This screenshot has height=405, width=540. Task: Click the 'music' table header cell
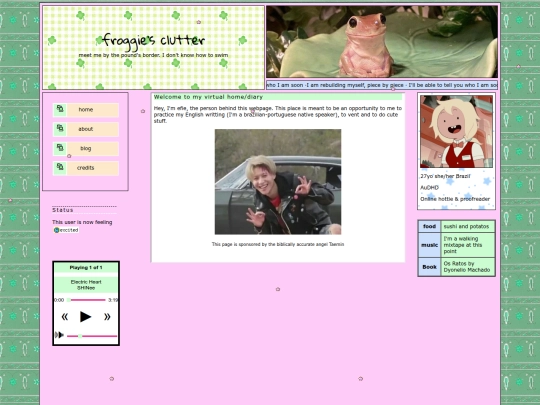pyautogui.click(x=429, y=245)
